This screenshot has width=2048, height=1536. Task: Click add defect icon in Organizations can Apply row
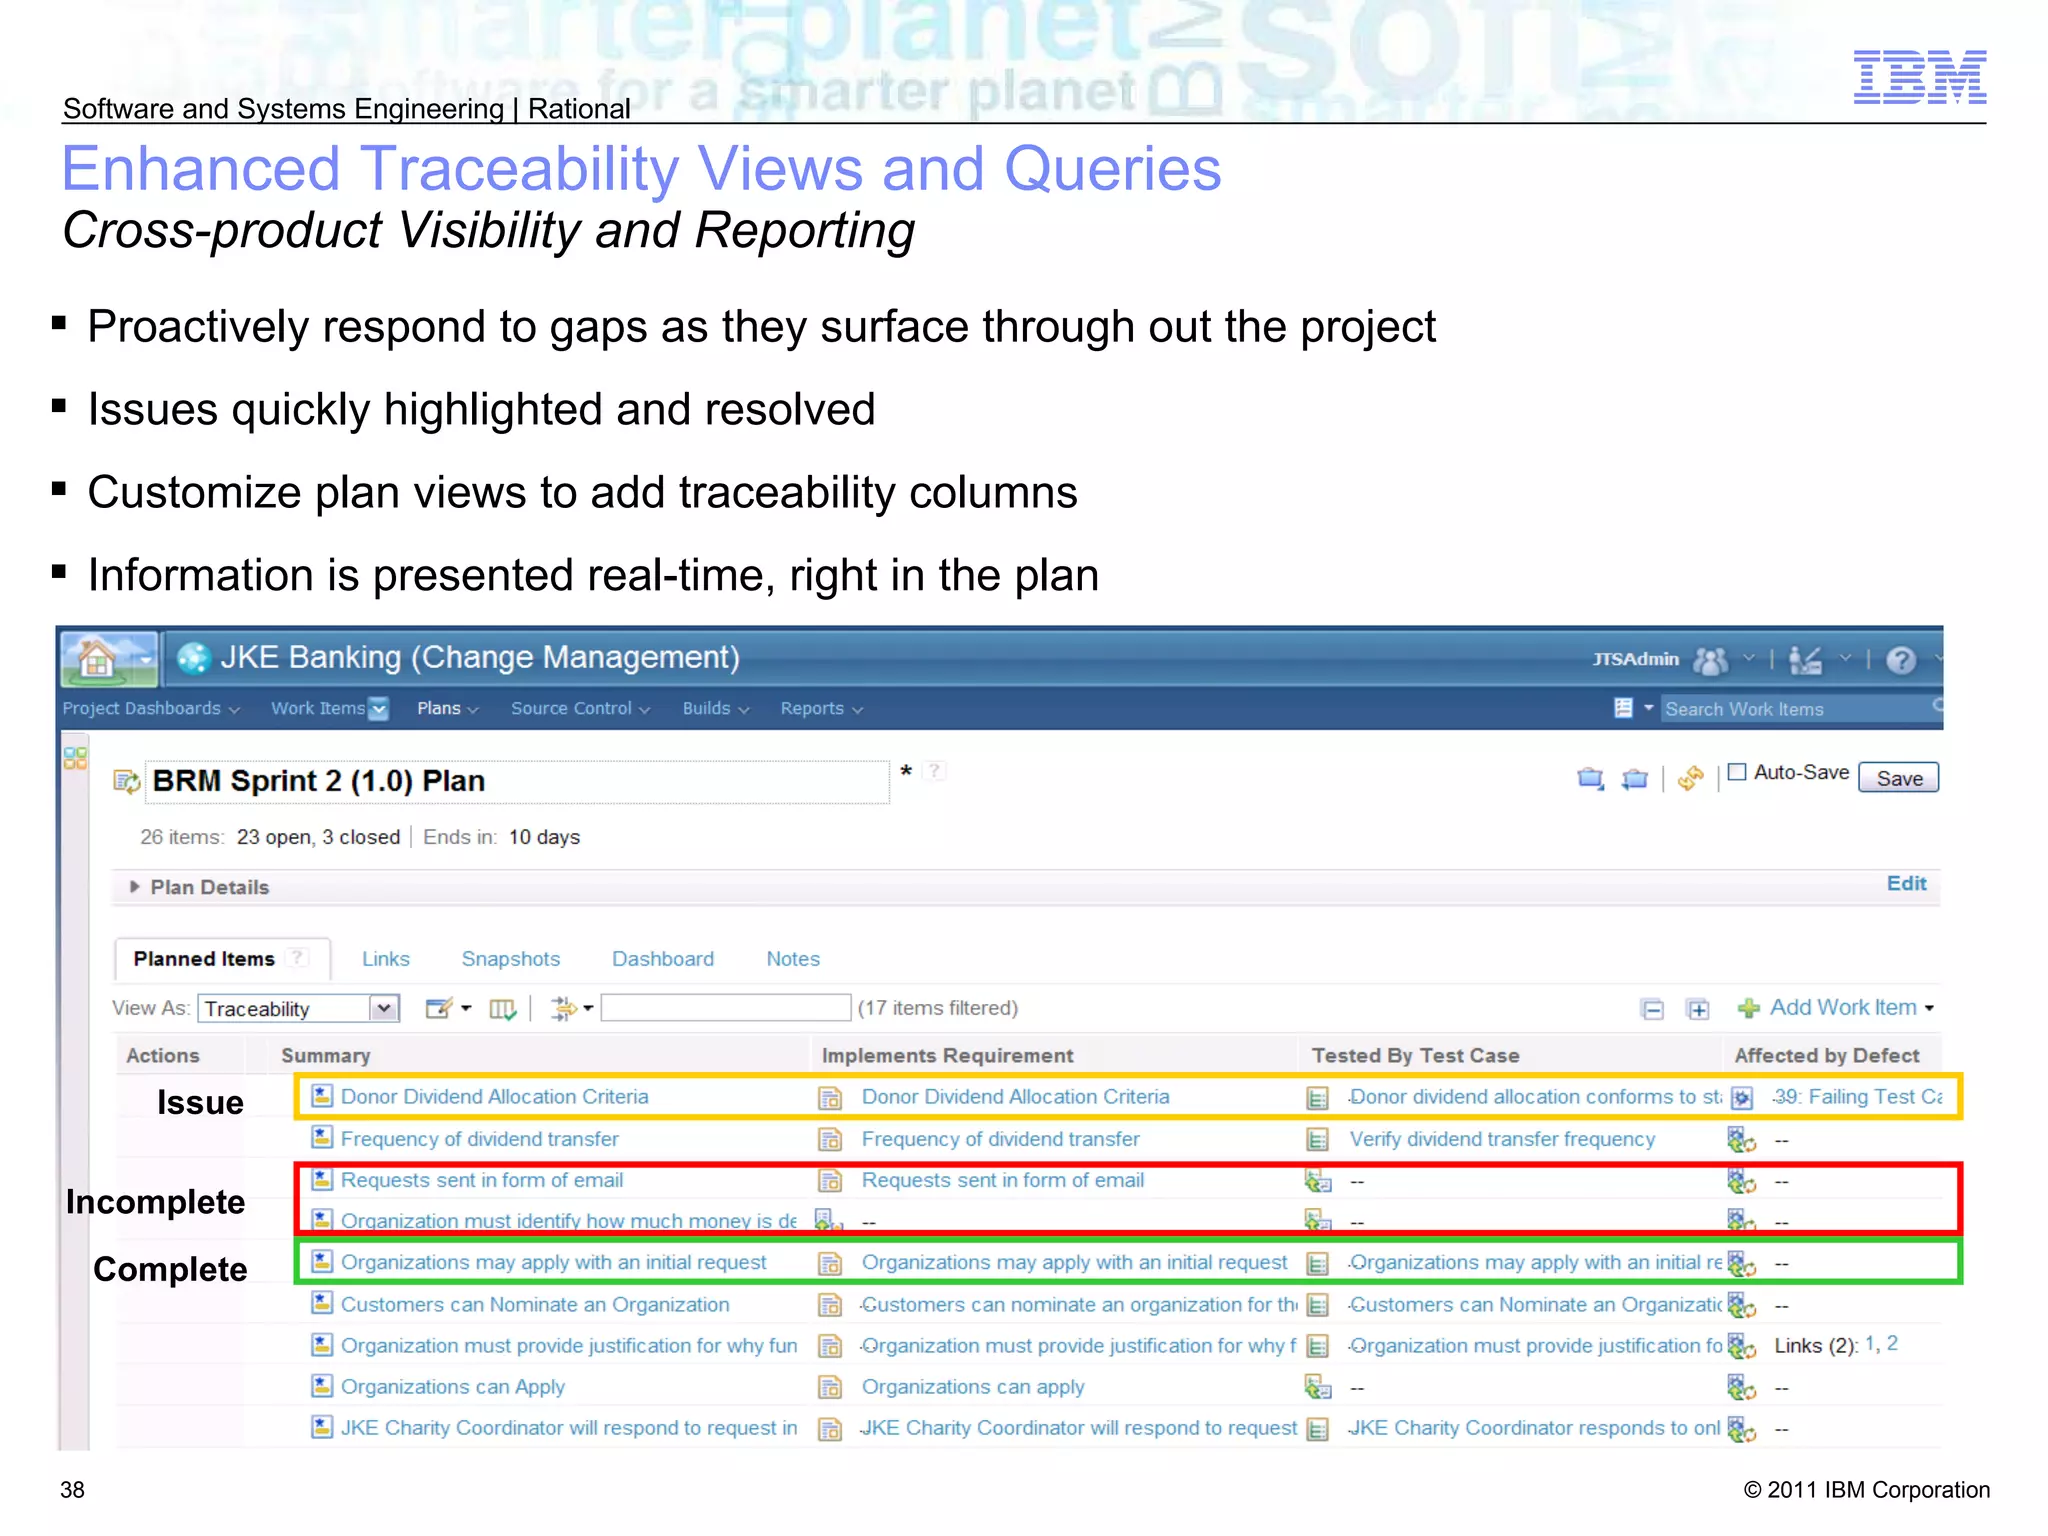point(1742,1388)
